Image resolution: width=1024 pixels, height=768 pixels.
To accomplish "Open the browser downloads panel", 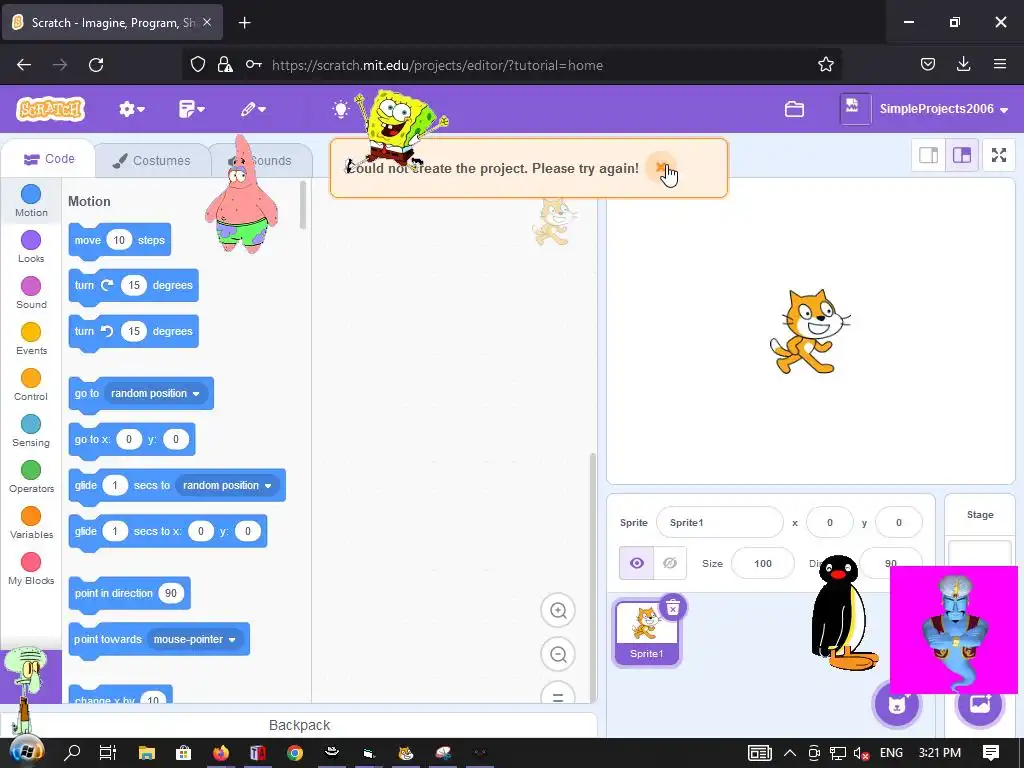I will click(x=963, y=64).
